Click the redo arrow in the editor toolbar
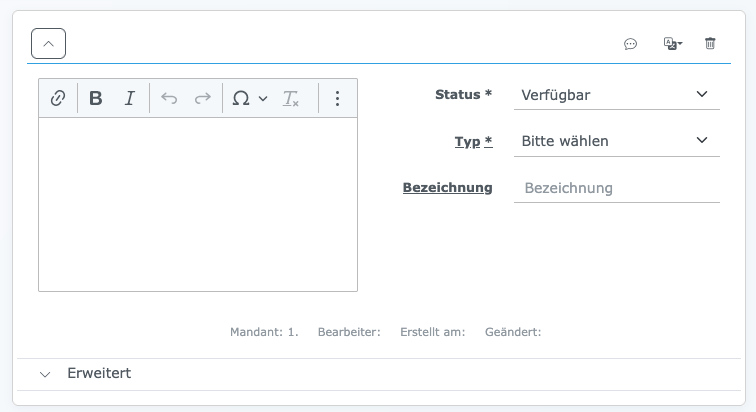The image size is (756, 412). tap(202, 98)
